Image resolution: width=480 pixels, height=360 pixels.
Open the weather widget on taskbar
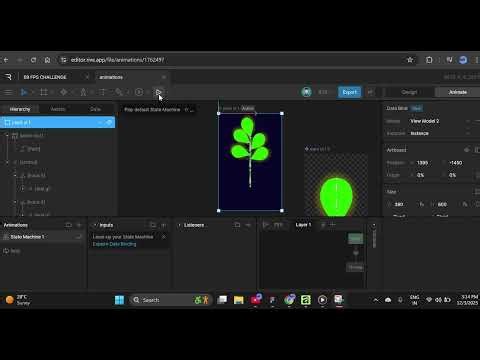pyautogui.click(x=18, y=300)
